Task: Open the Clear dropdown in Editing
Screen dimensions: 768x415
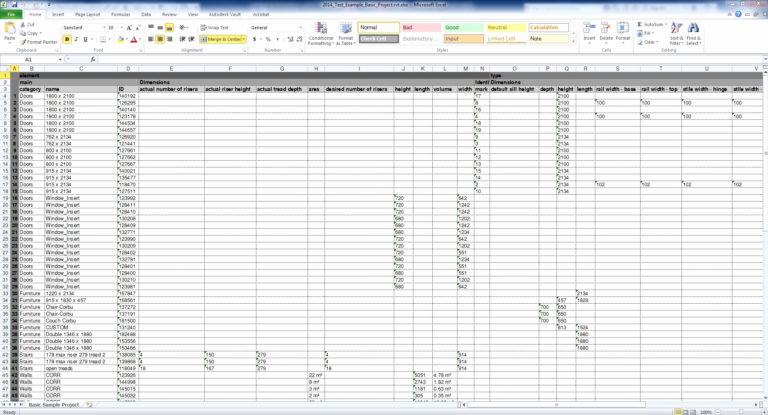Action: pos(647,42)
